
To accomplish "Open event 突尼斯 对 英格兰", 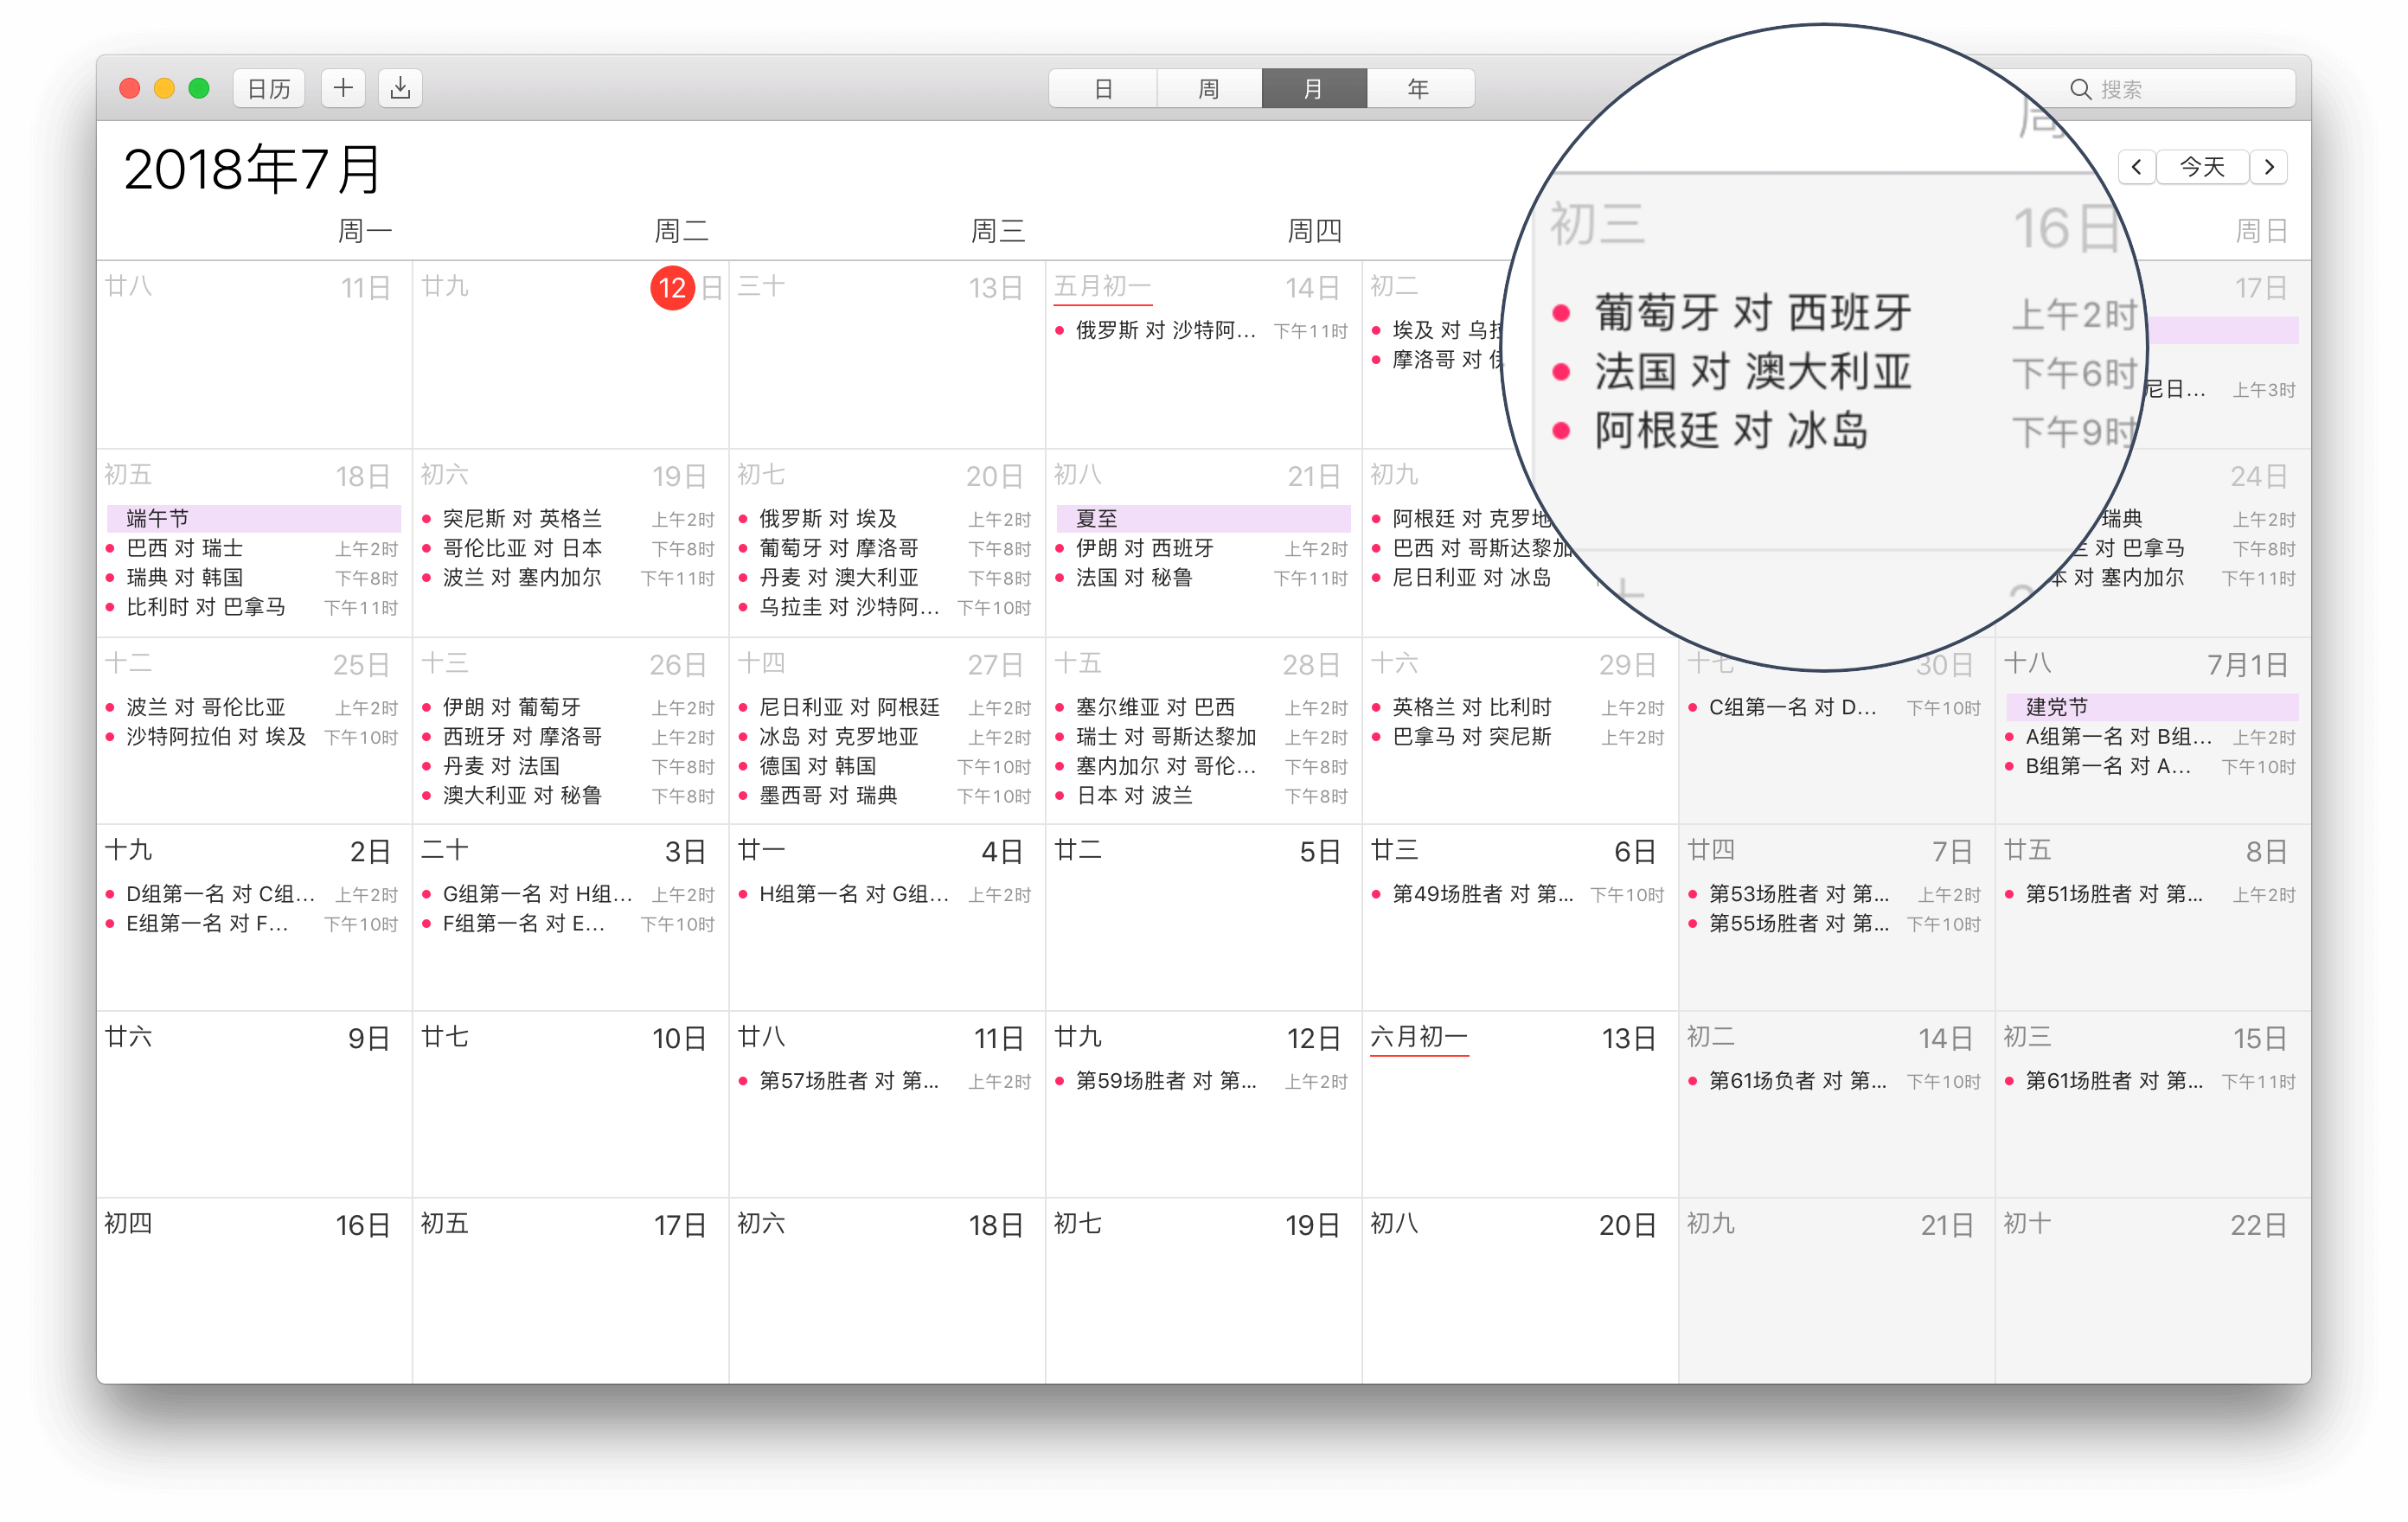I will [x=568, y=518].
